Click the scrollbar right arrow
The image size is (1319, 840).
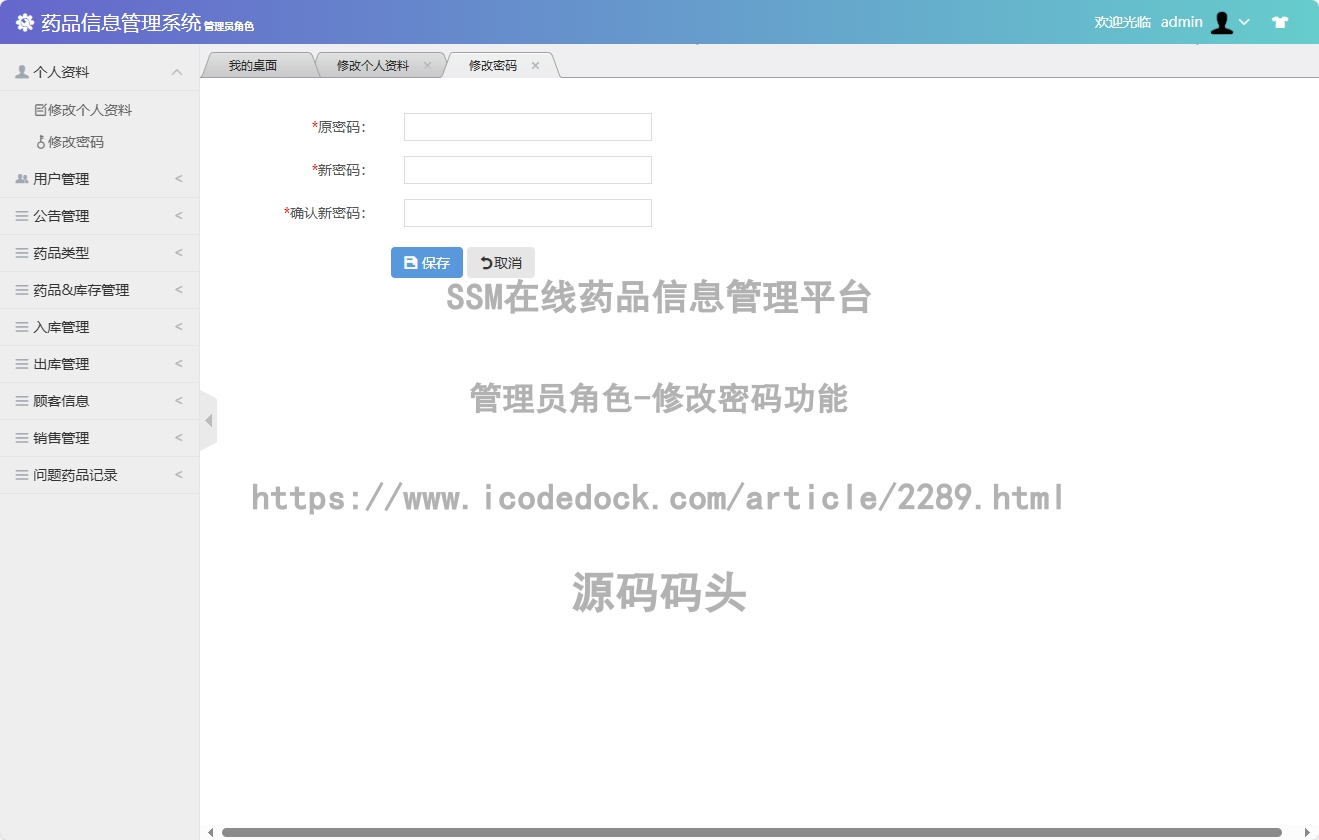tap(1307, 832)
